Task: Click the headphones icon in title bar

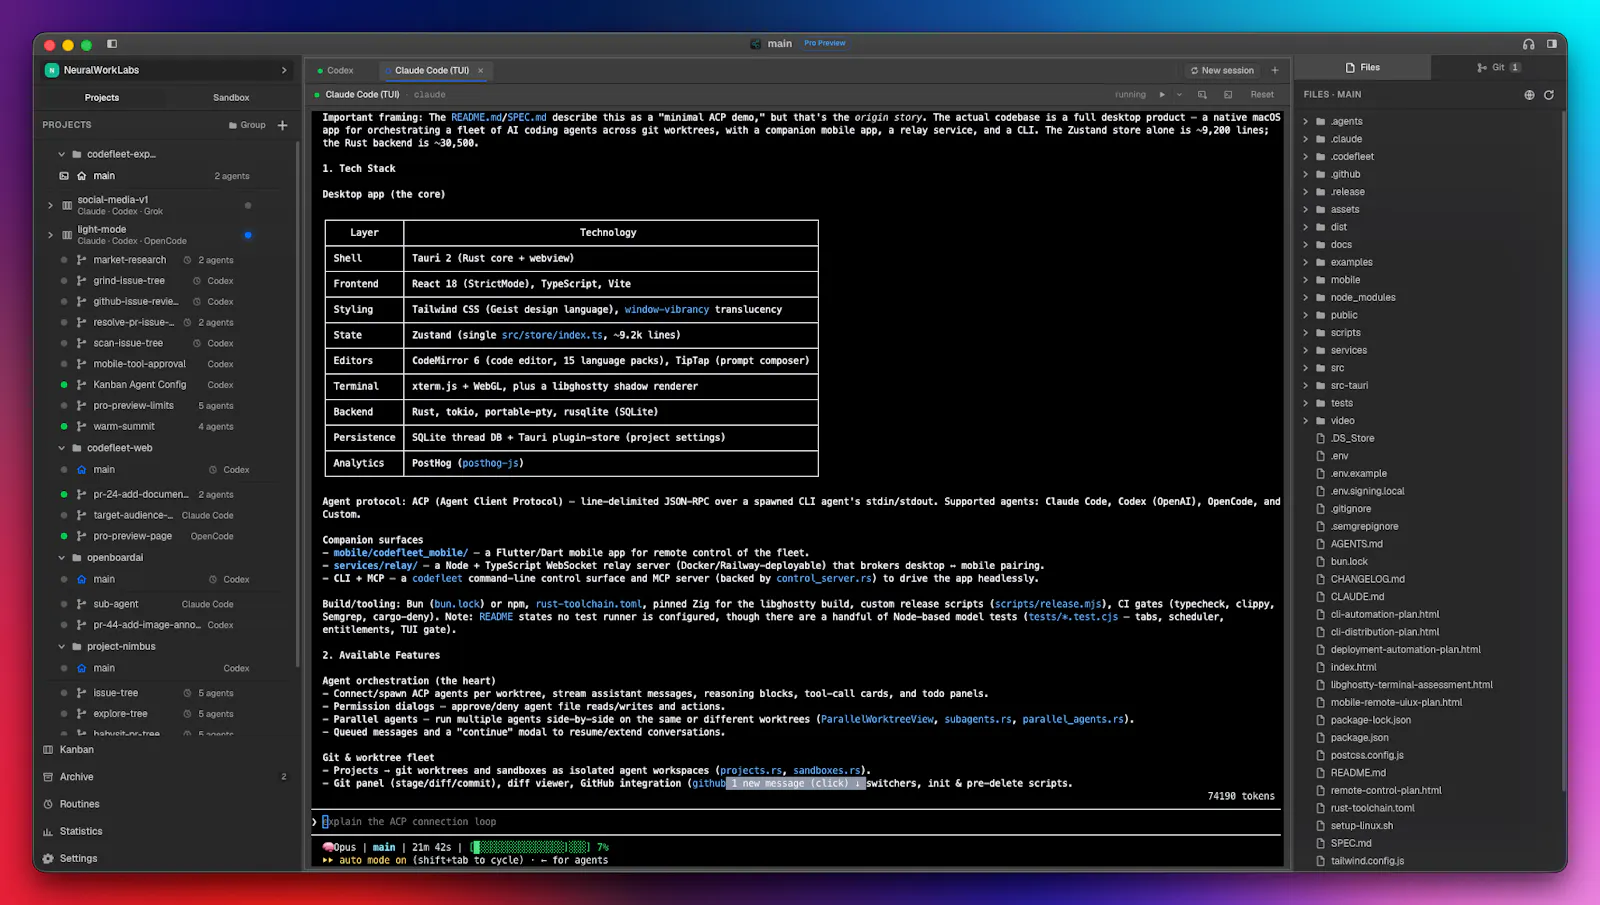Action: coord(1528,44)
